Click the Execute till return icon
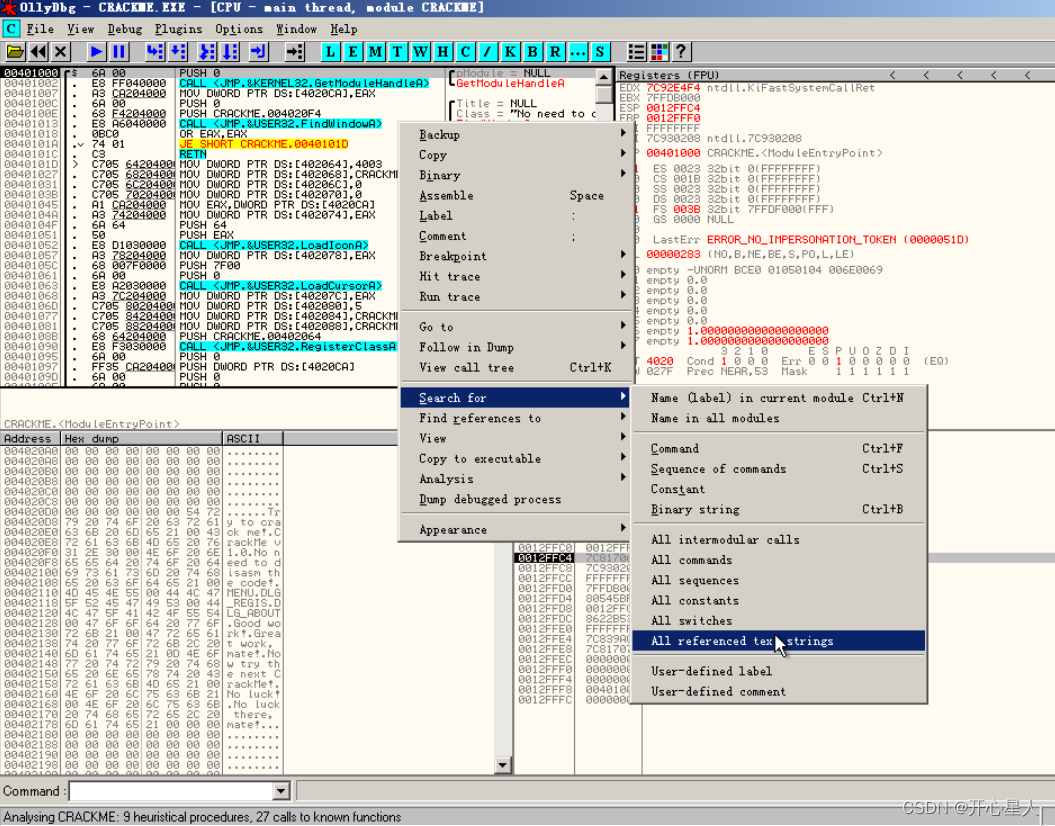Screen dimensions: 1055x826 tap(259, 52)
